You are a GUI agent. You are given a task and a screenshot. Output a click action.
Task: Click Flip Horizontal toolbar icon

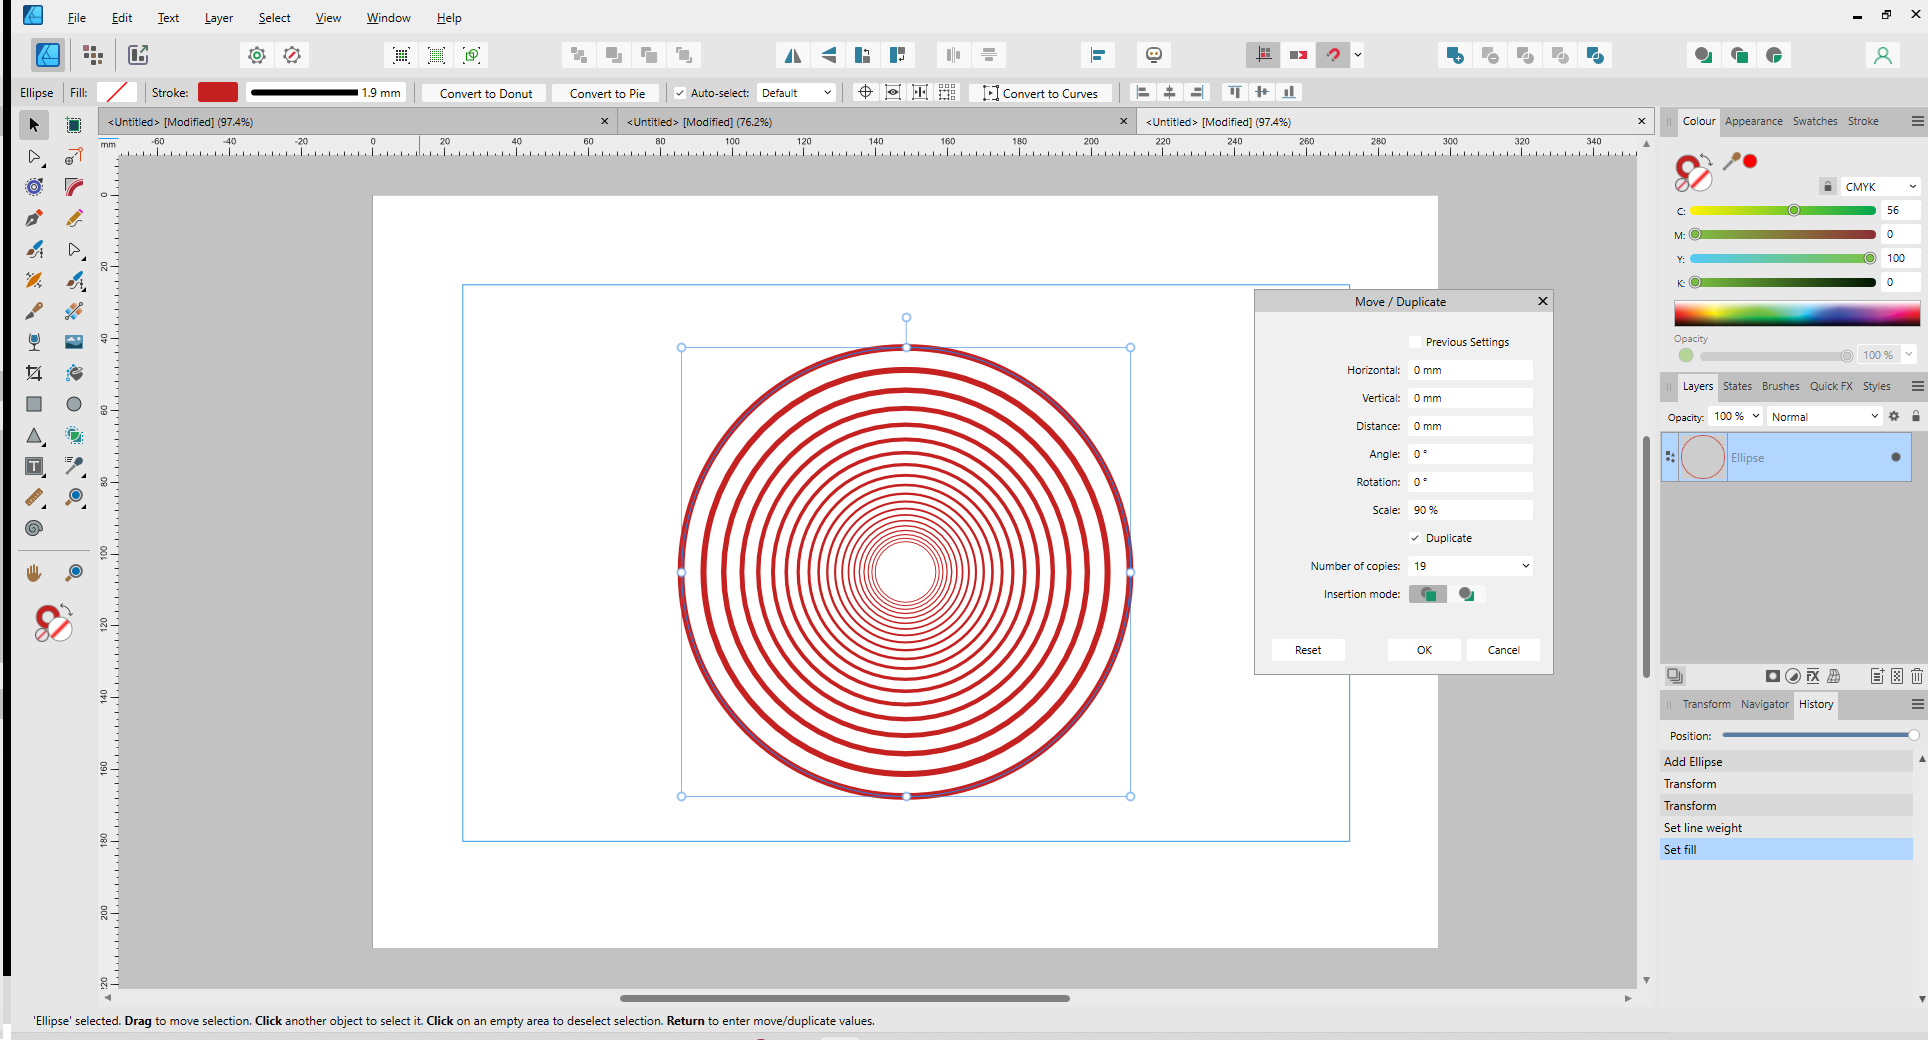[x=793, y=55]
